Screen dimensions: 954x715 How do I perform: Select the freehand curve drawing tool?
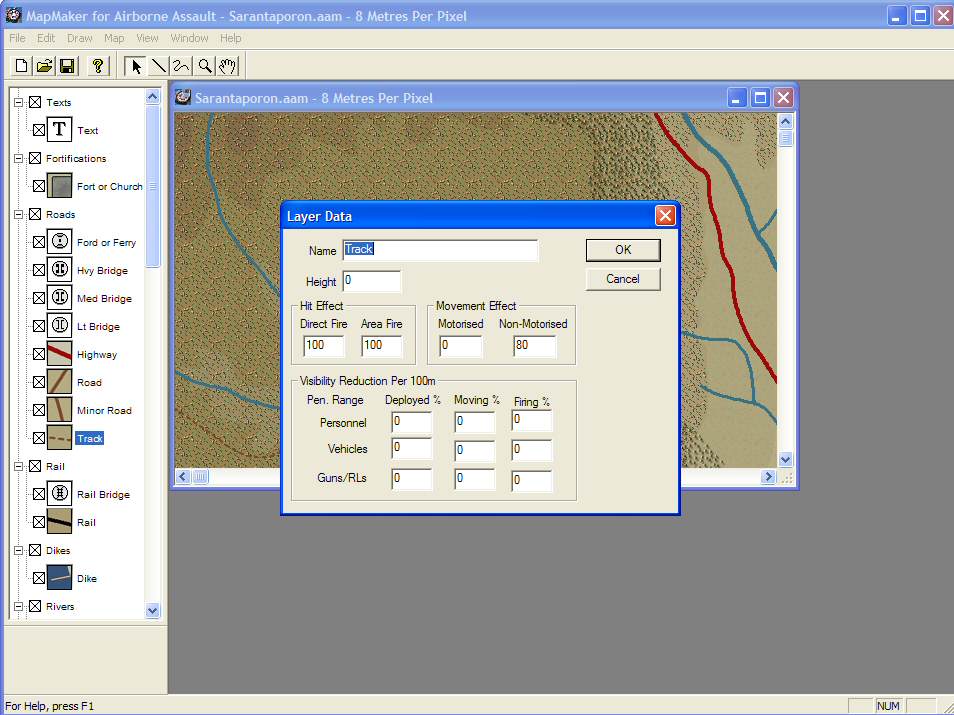(181, 66)
